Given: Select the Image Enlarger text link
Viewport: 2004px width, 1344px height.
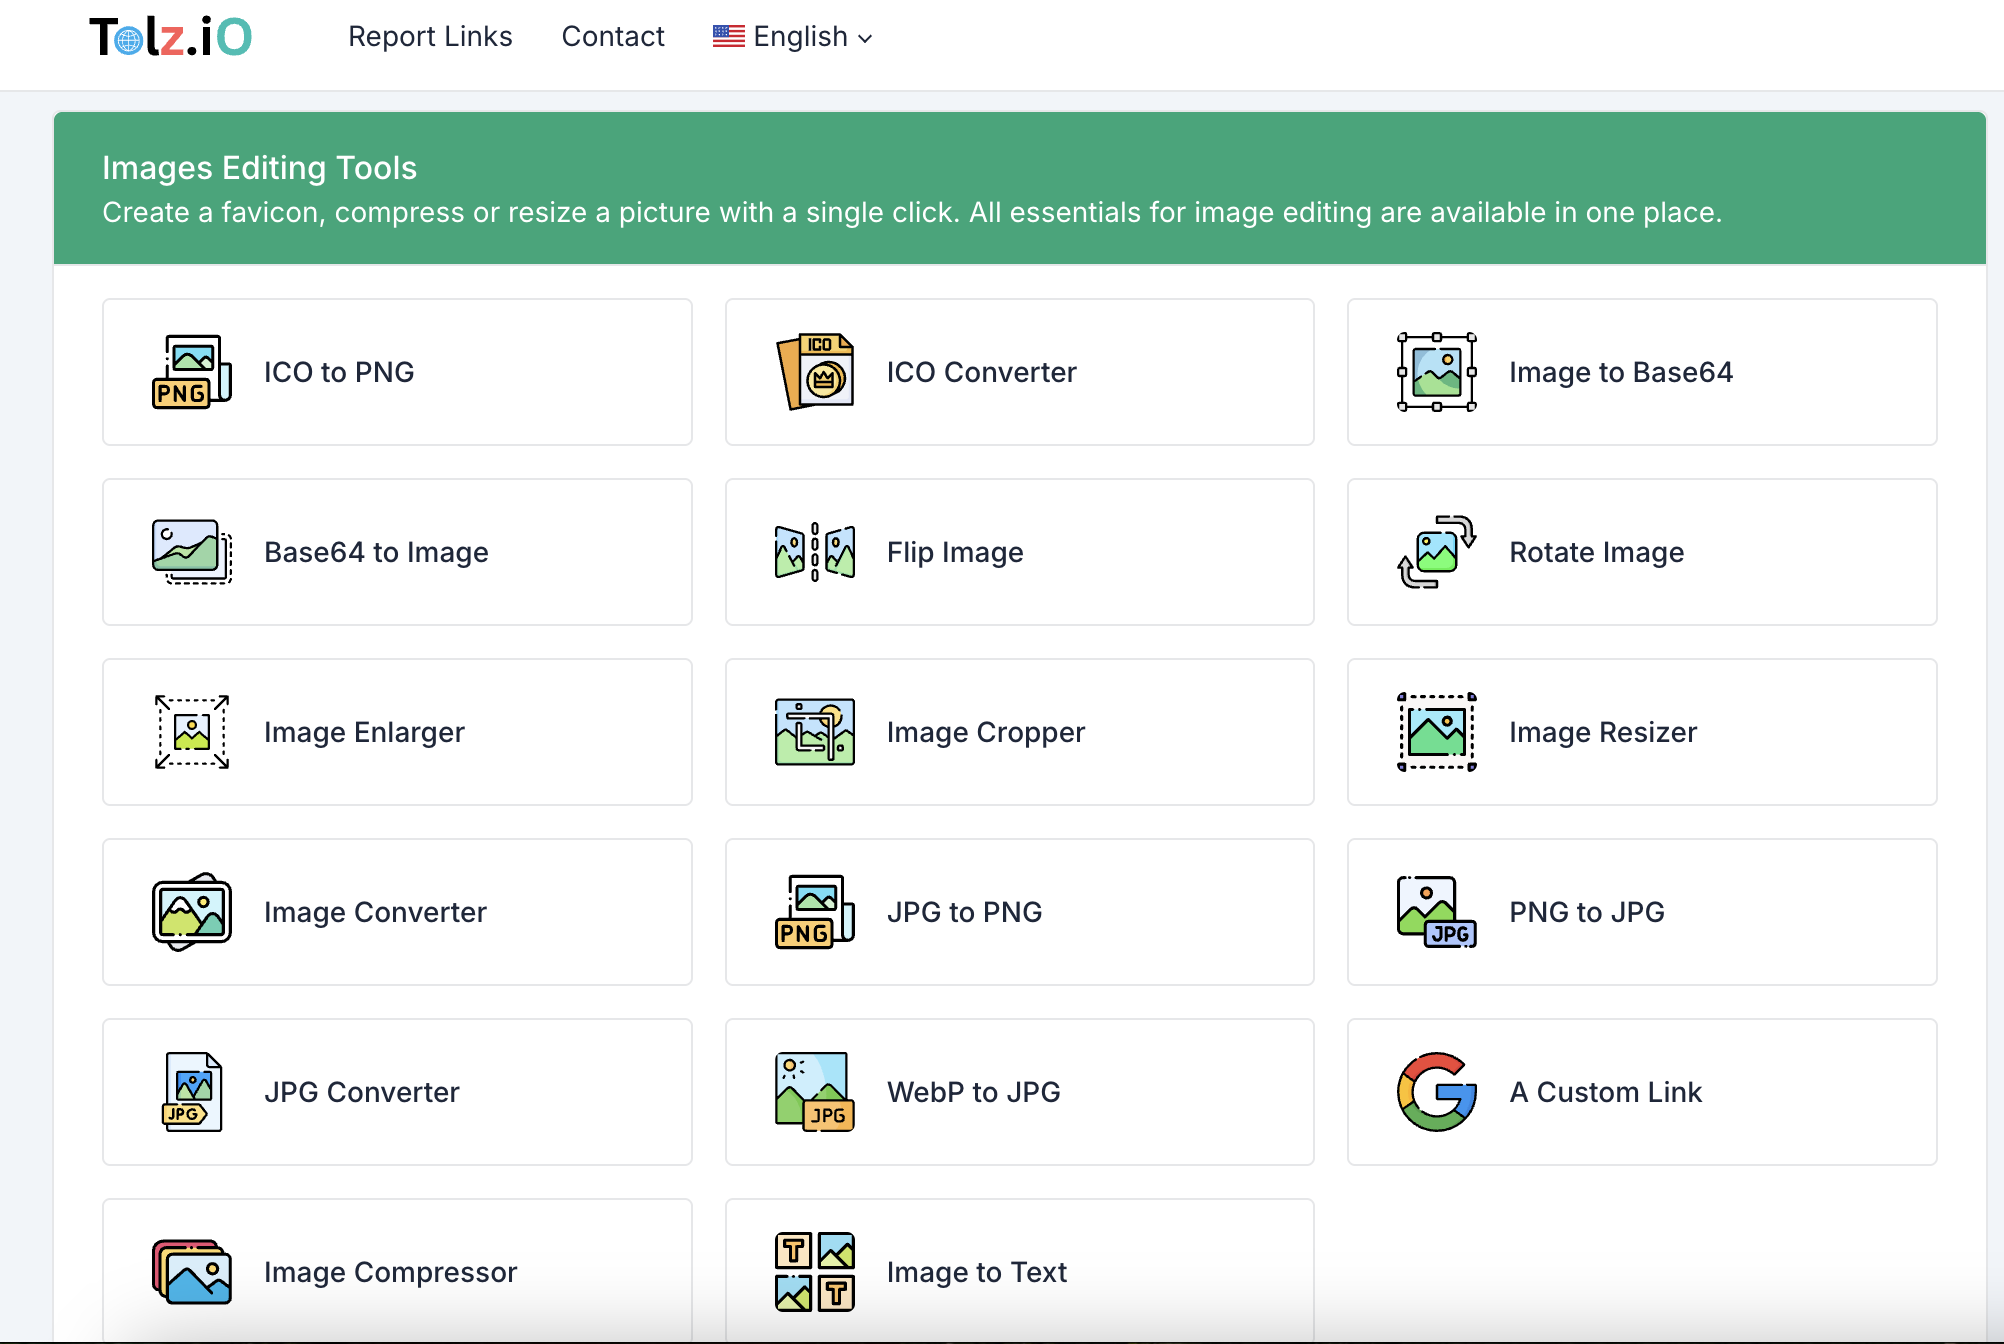Looking at the screenshot, I should 364,732.
